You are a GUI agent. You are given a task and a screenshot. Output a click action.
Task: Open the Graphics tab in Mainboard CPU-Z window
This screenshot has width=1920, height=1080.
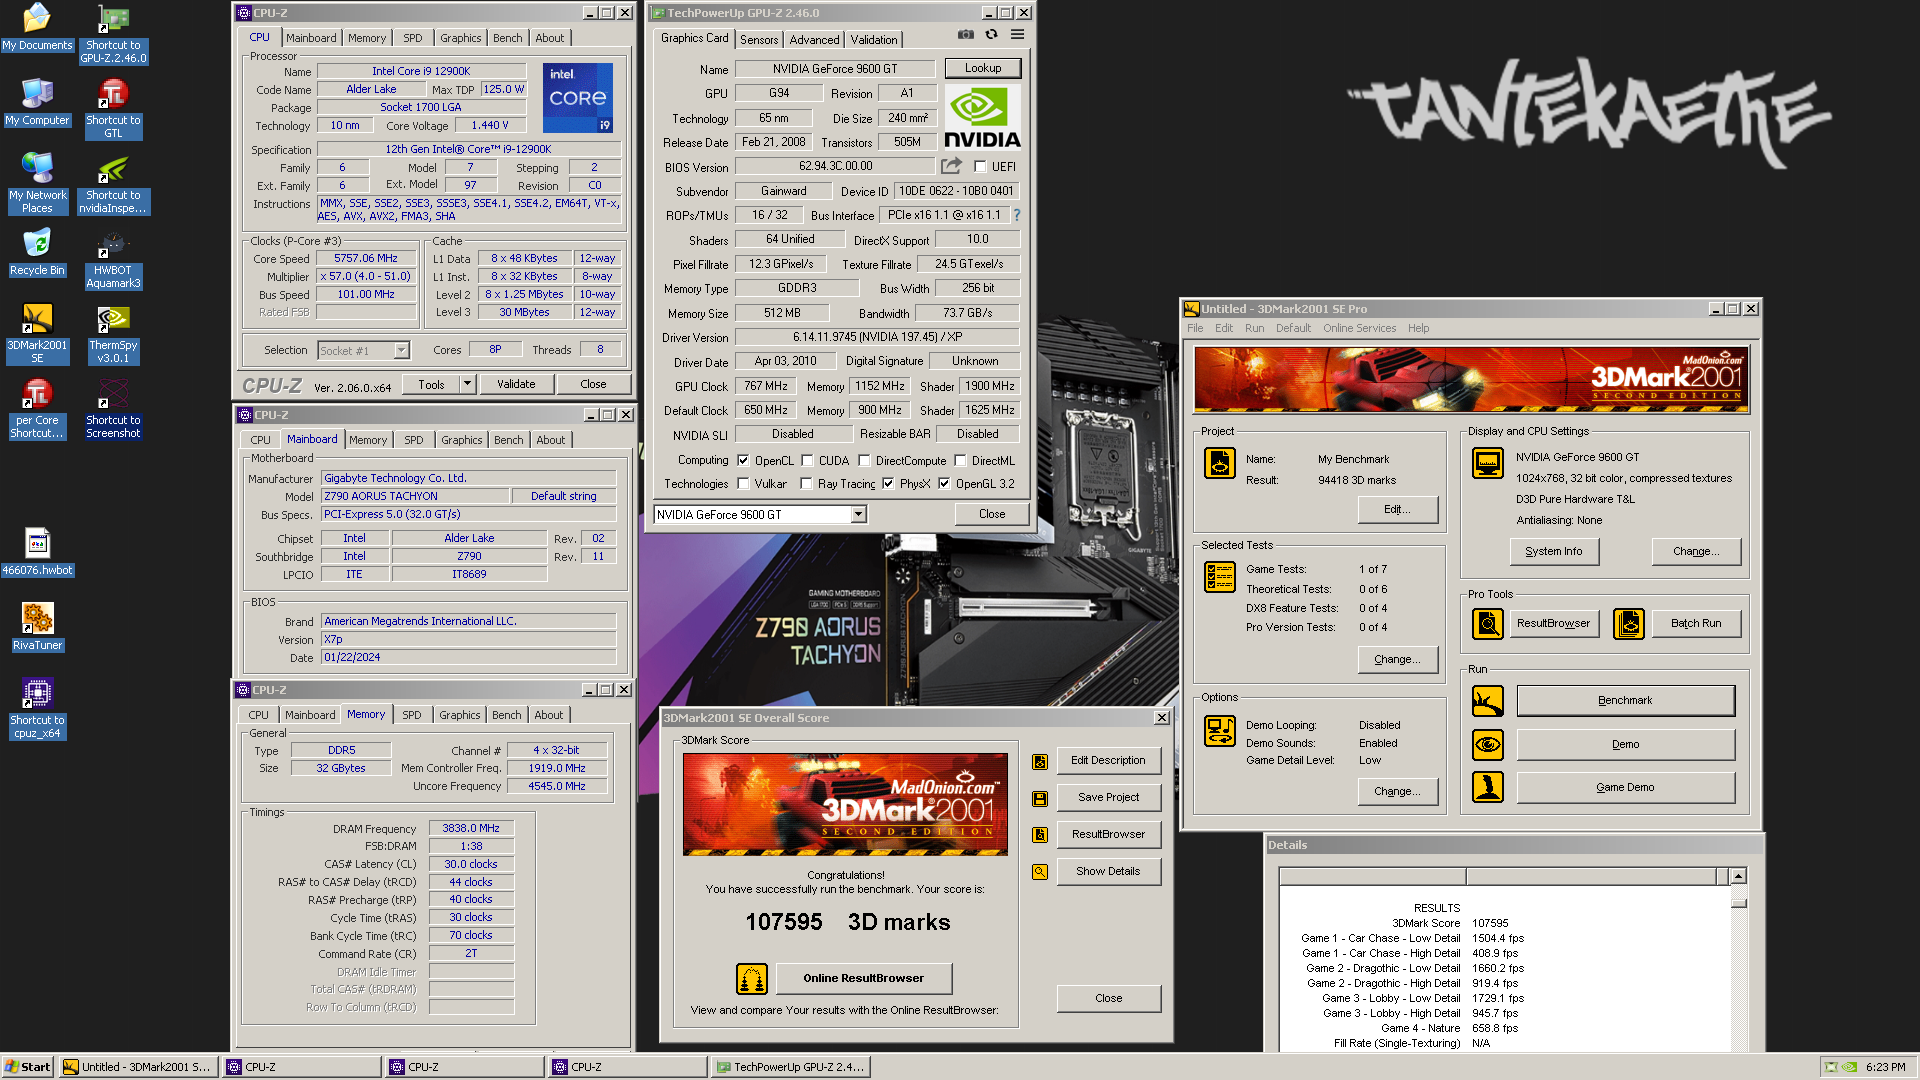tap(461, 440)
